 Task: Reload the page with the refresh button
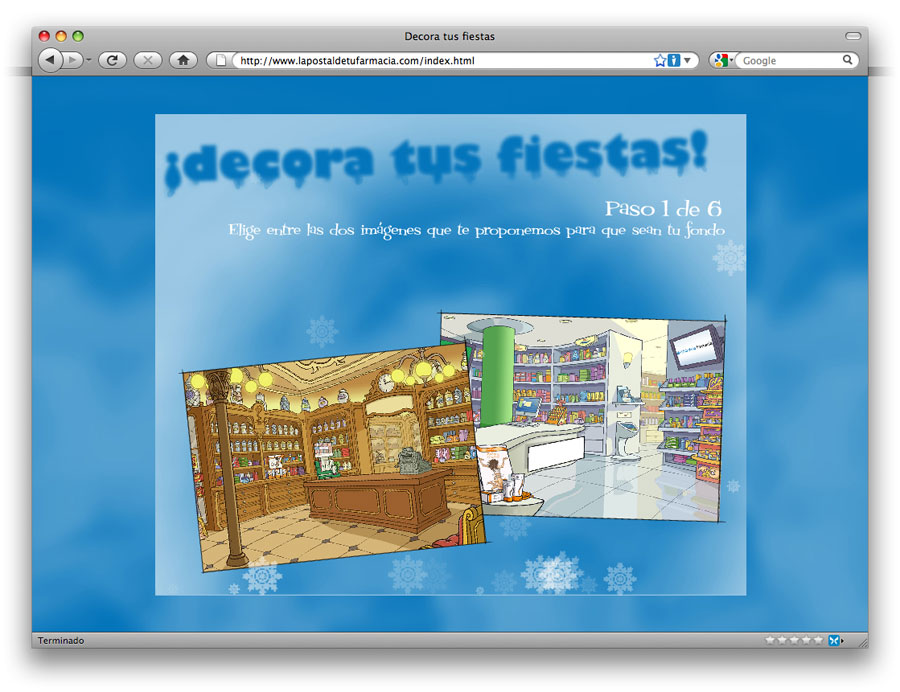[112, 60]
